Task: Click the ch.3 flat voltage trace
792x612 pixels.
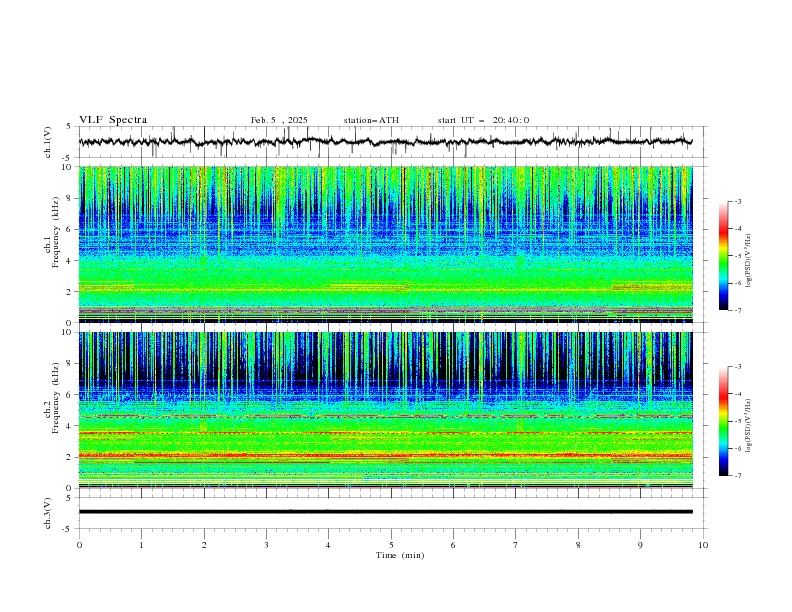Action: click(385, 512)
